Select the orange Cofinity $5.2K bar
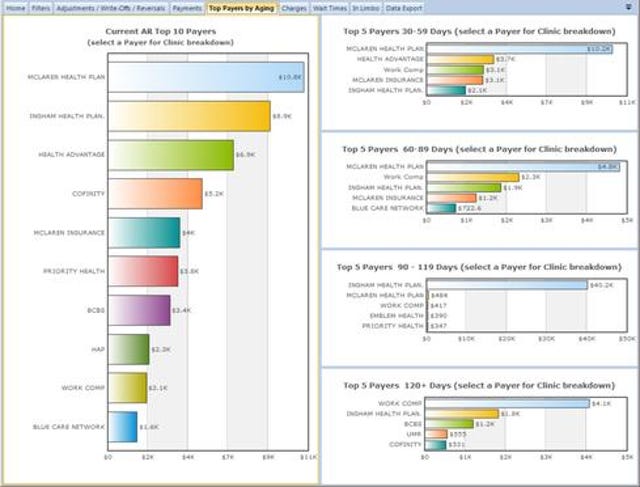Screen dimensions: 640x487 [x=154, y=194]
